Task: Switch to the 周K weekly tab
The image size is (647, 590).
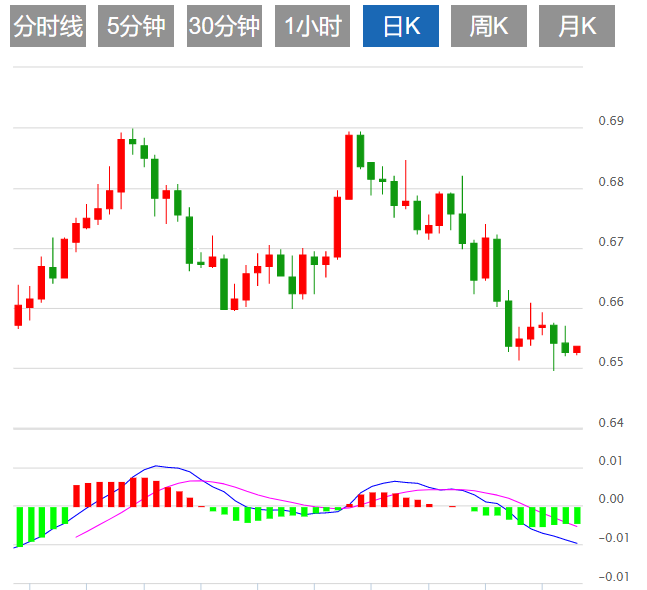Action: click(x=489, y=26)
